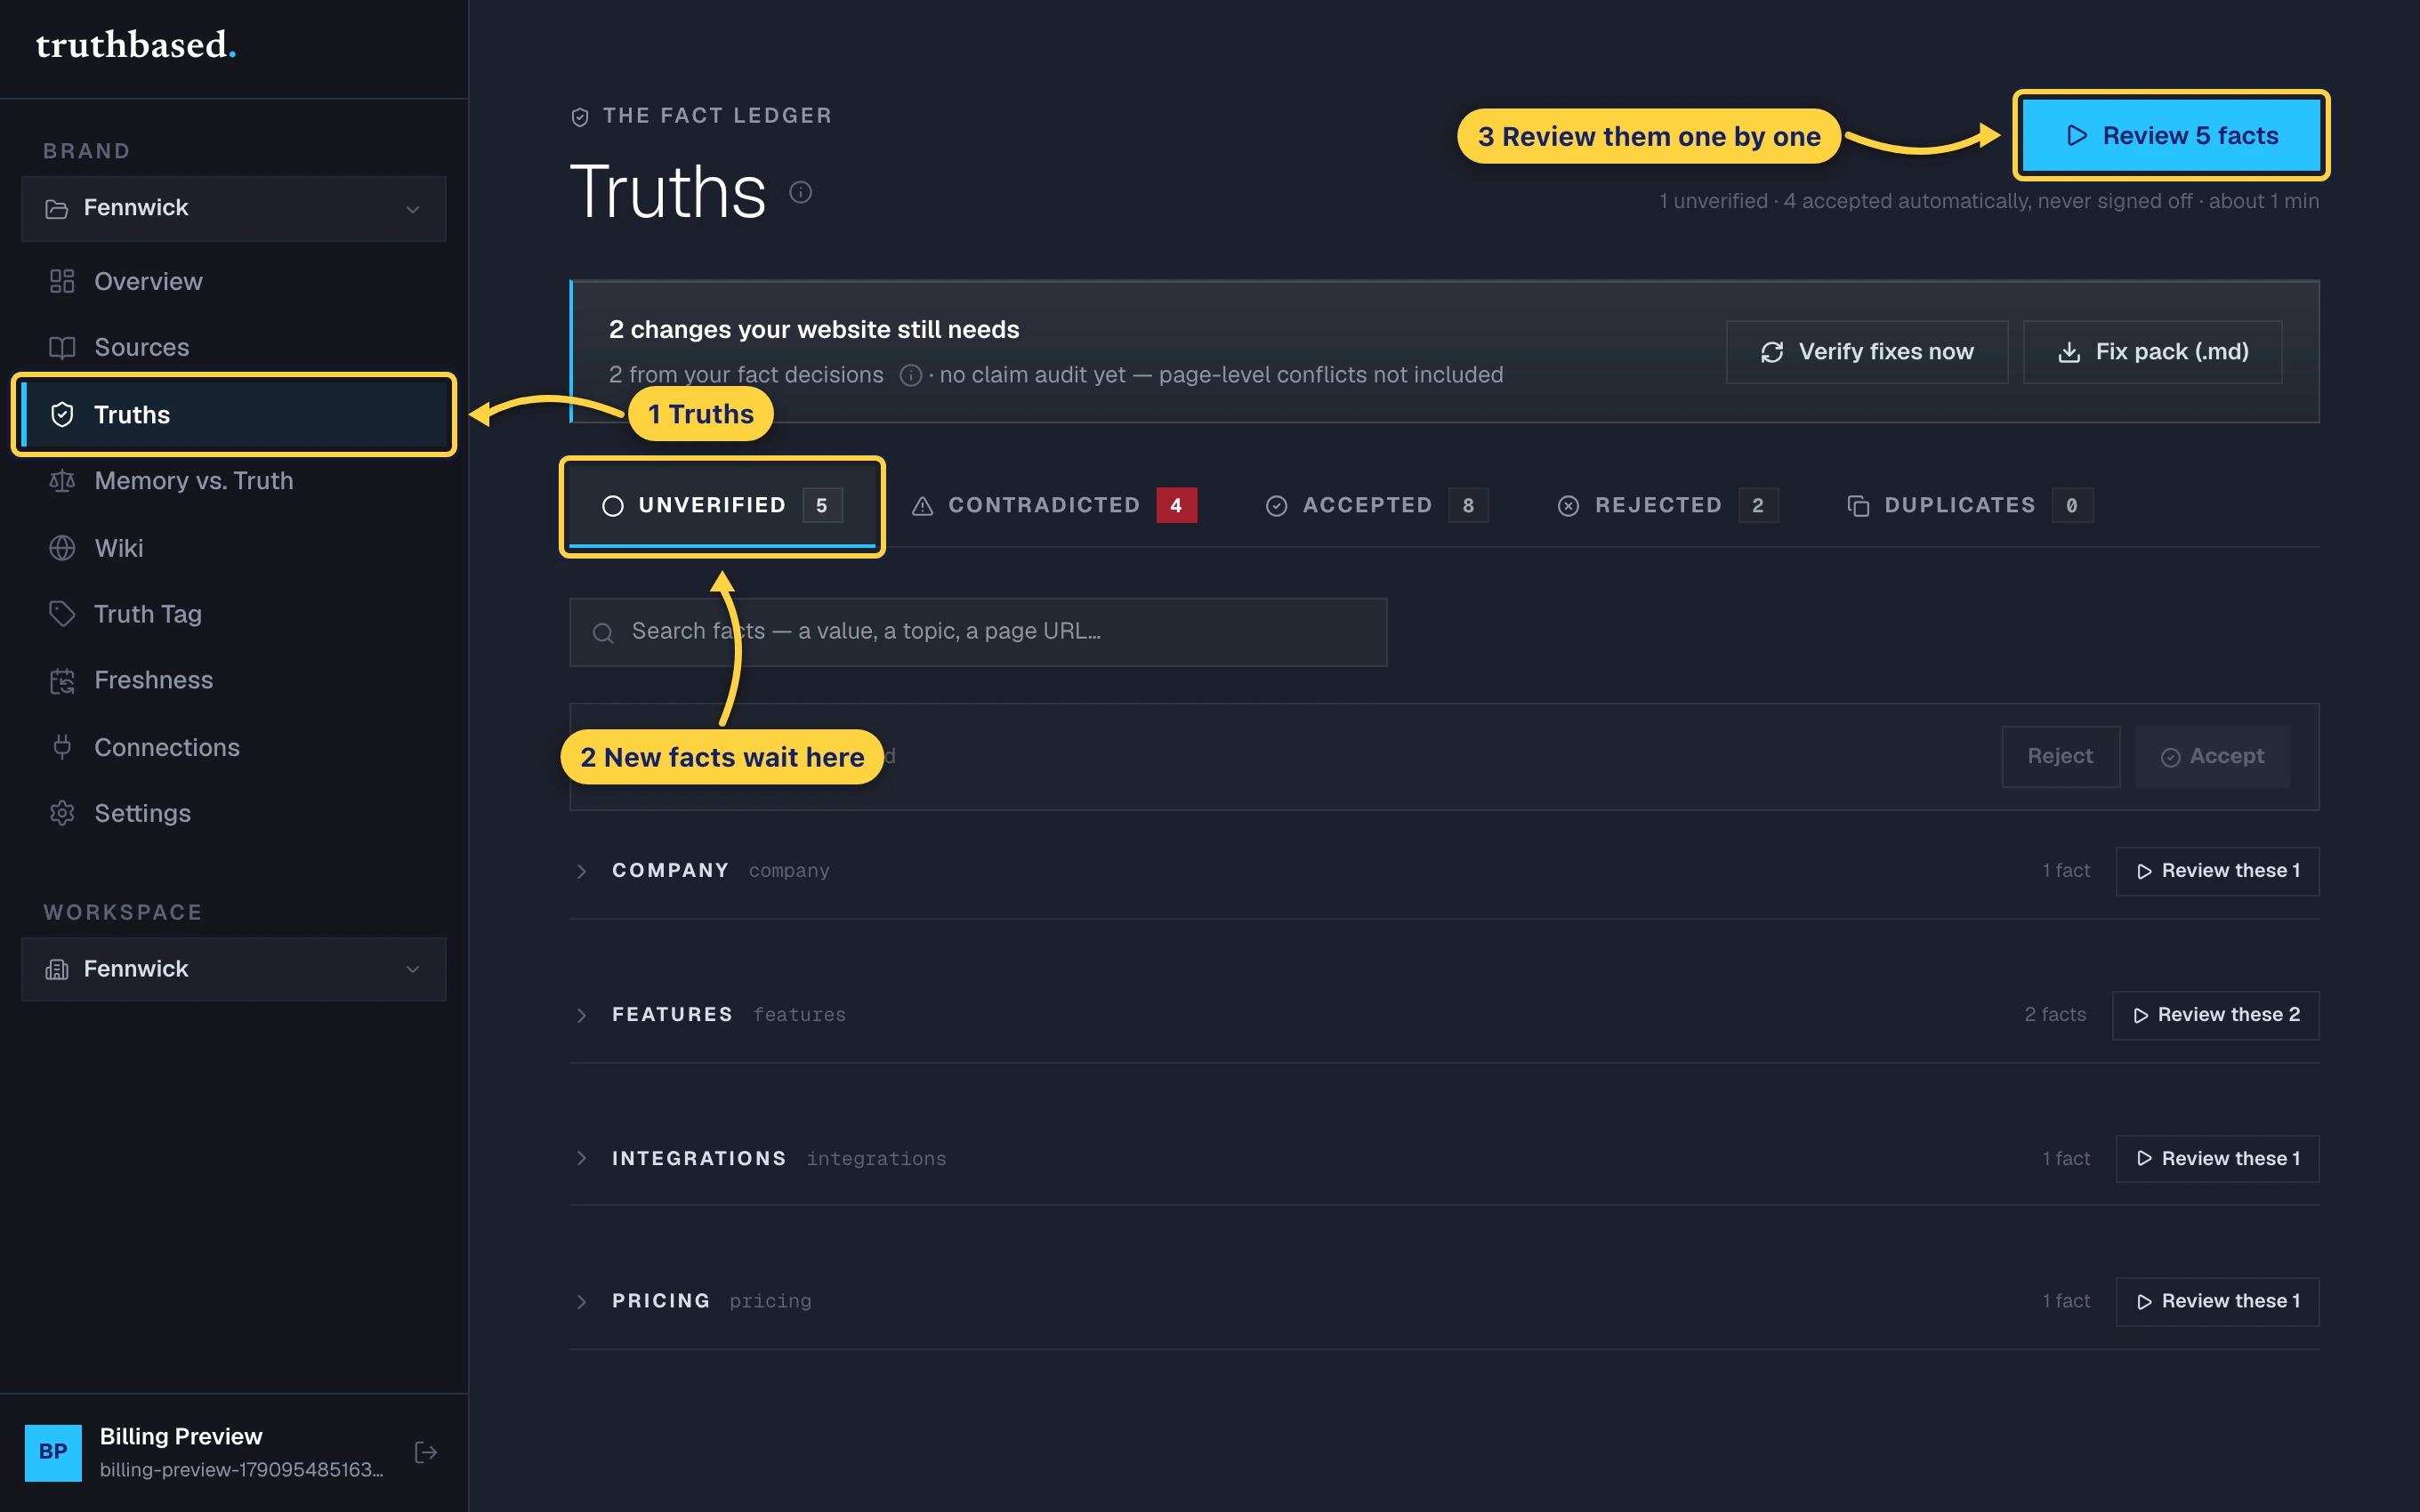The width and height of the screenshot is (2420, 1512).
Task: Download the Fix pack (.md)
Action: coord(2152,352)
